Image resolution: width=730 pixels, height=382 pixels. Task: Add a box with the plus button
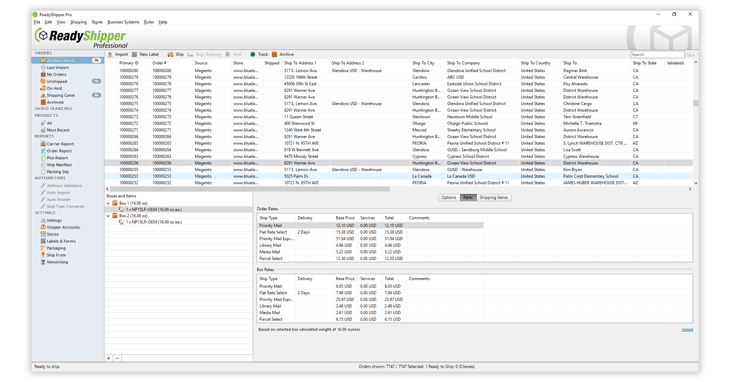pyautogui.click(x=109, y=358)
